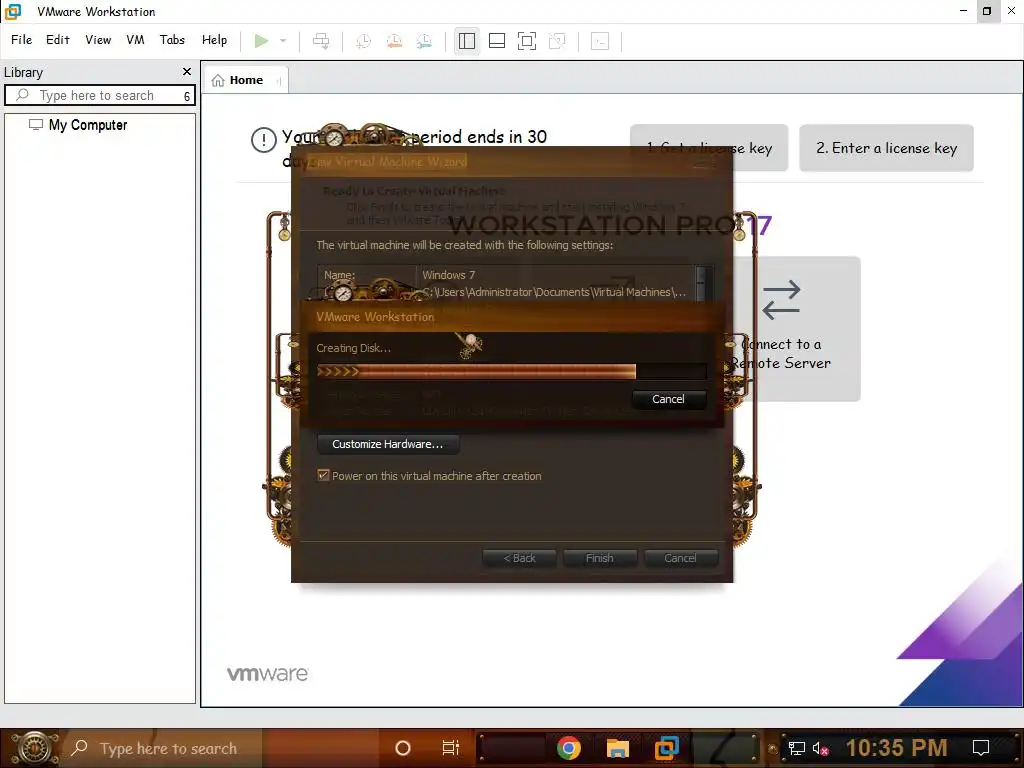Click the Send Ctrl+Alt+Del toolbar icon

[321, 41]
